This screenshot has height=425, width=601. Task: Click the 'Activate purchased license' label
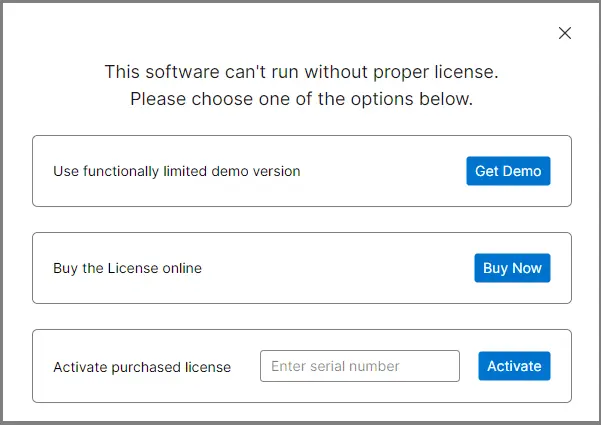(x=142, y=367)
